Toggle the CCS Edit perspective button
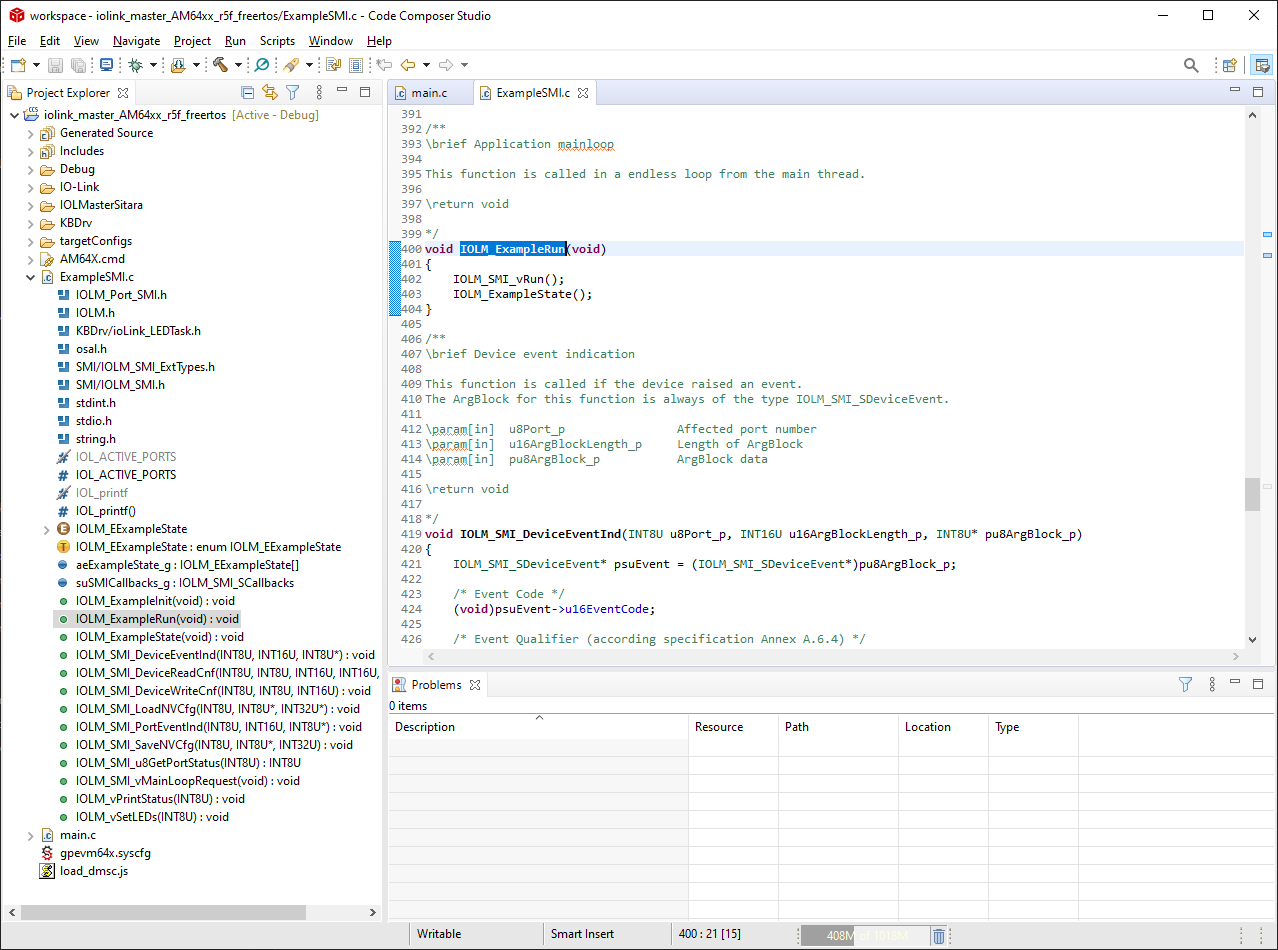This screenshot has width=1278, height=950. point(1262,65)
